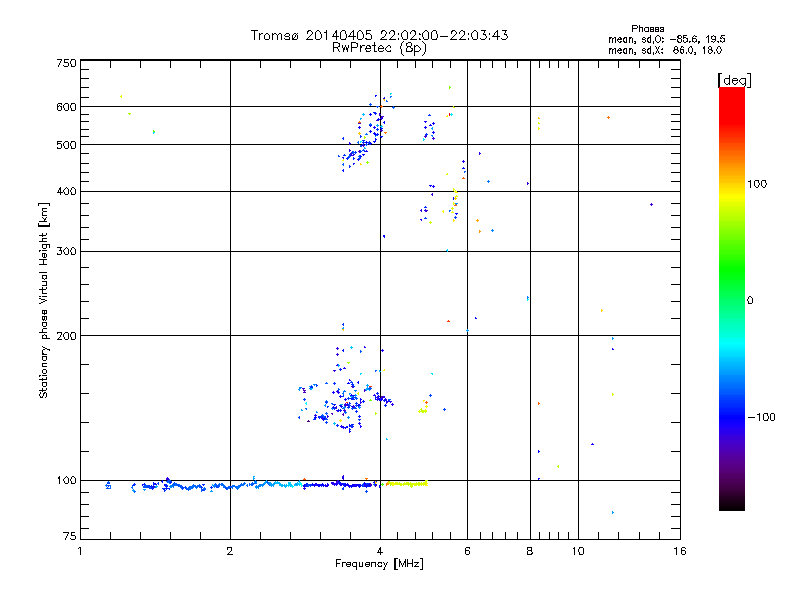Viewport: 800px width, 600px height.
Task: Click the '2' x-axis tick label
Action: [x=230, y=551]
